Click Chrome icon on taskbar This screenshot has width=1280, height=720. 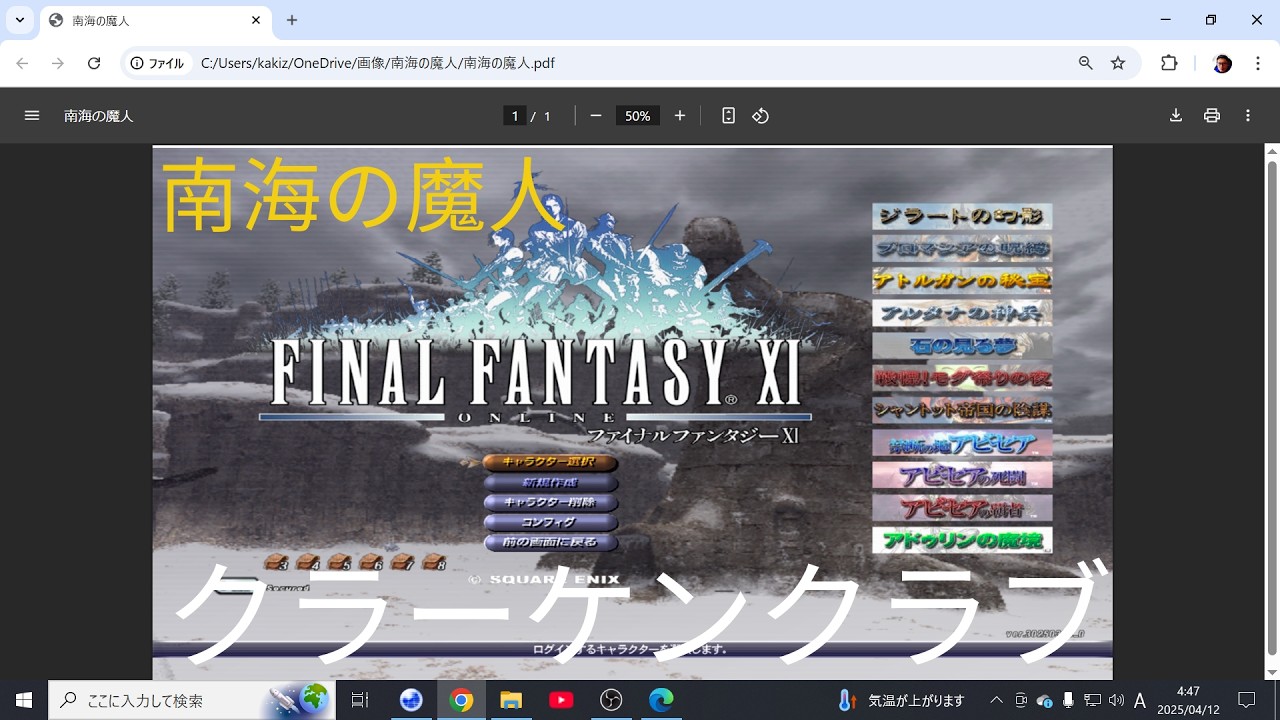coord(461,700)
